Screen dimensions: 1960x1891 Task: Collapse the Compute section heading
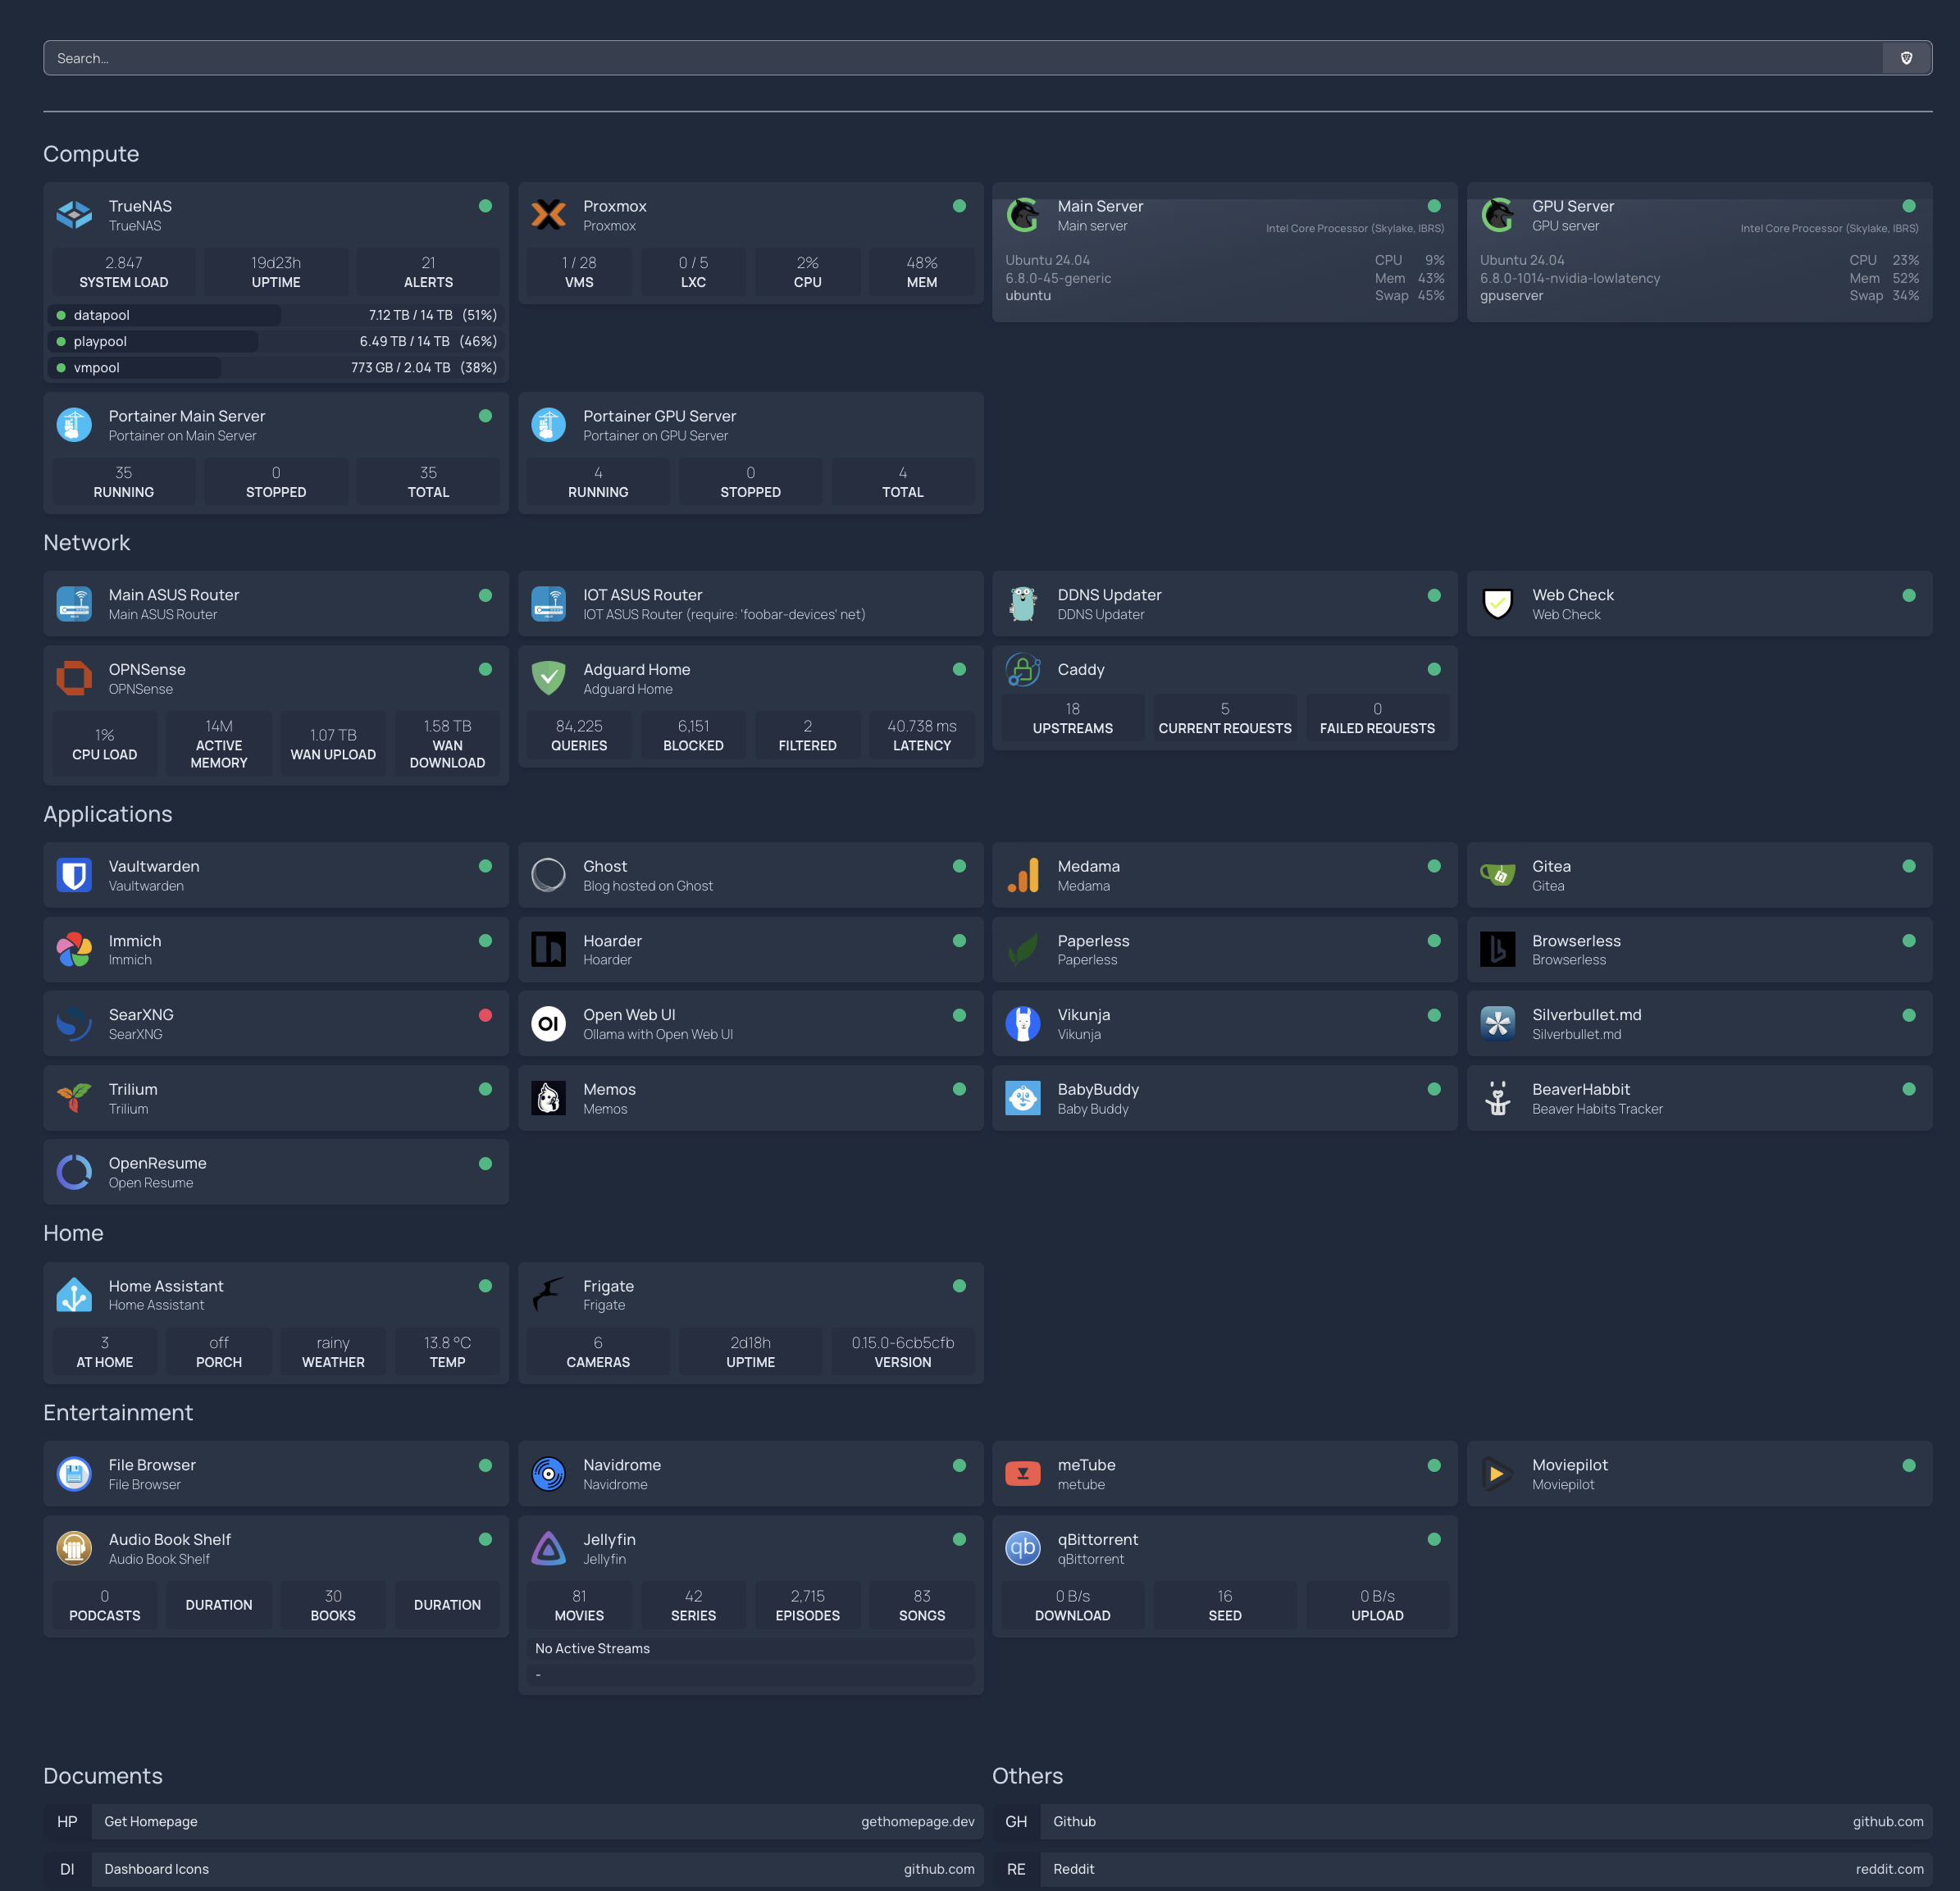click(91, 154)
